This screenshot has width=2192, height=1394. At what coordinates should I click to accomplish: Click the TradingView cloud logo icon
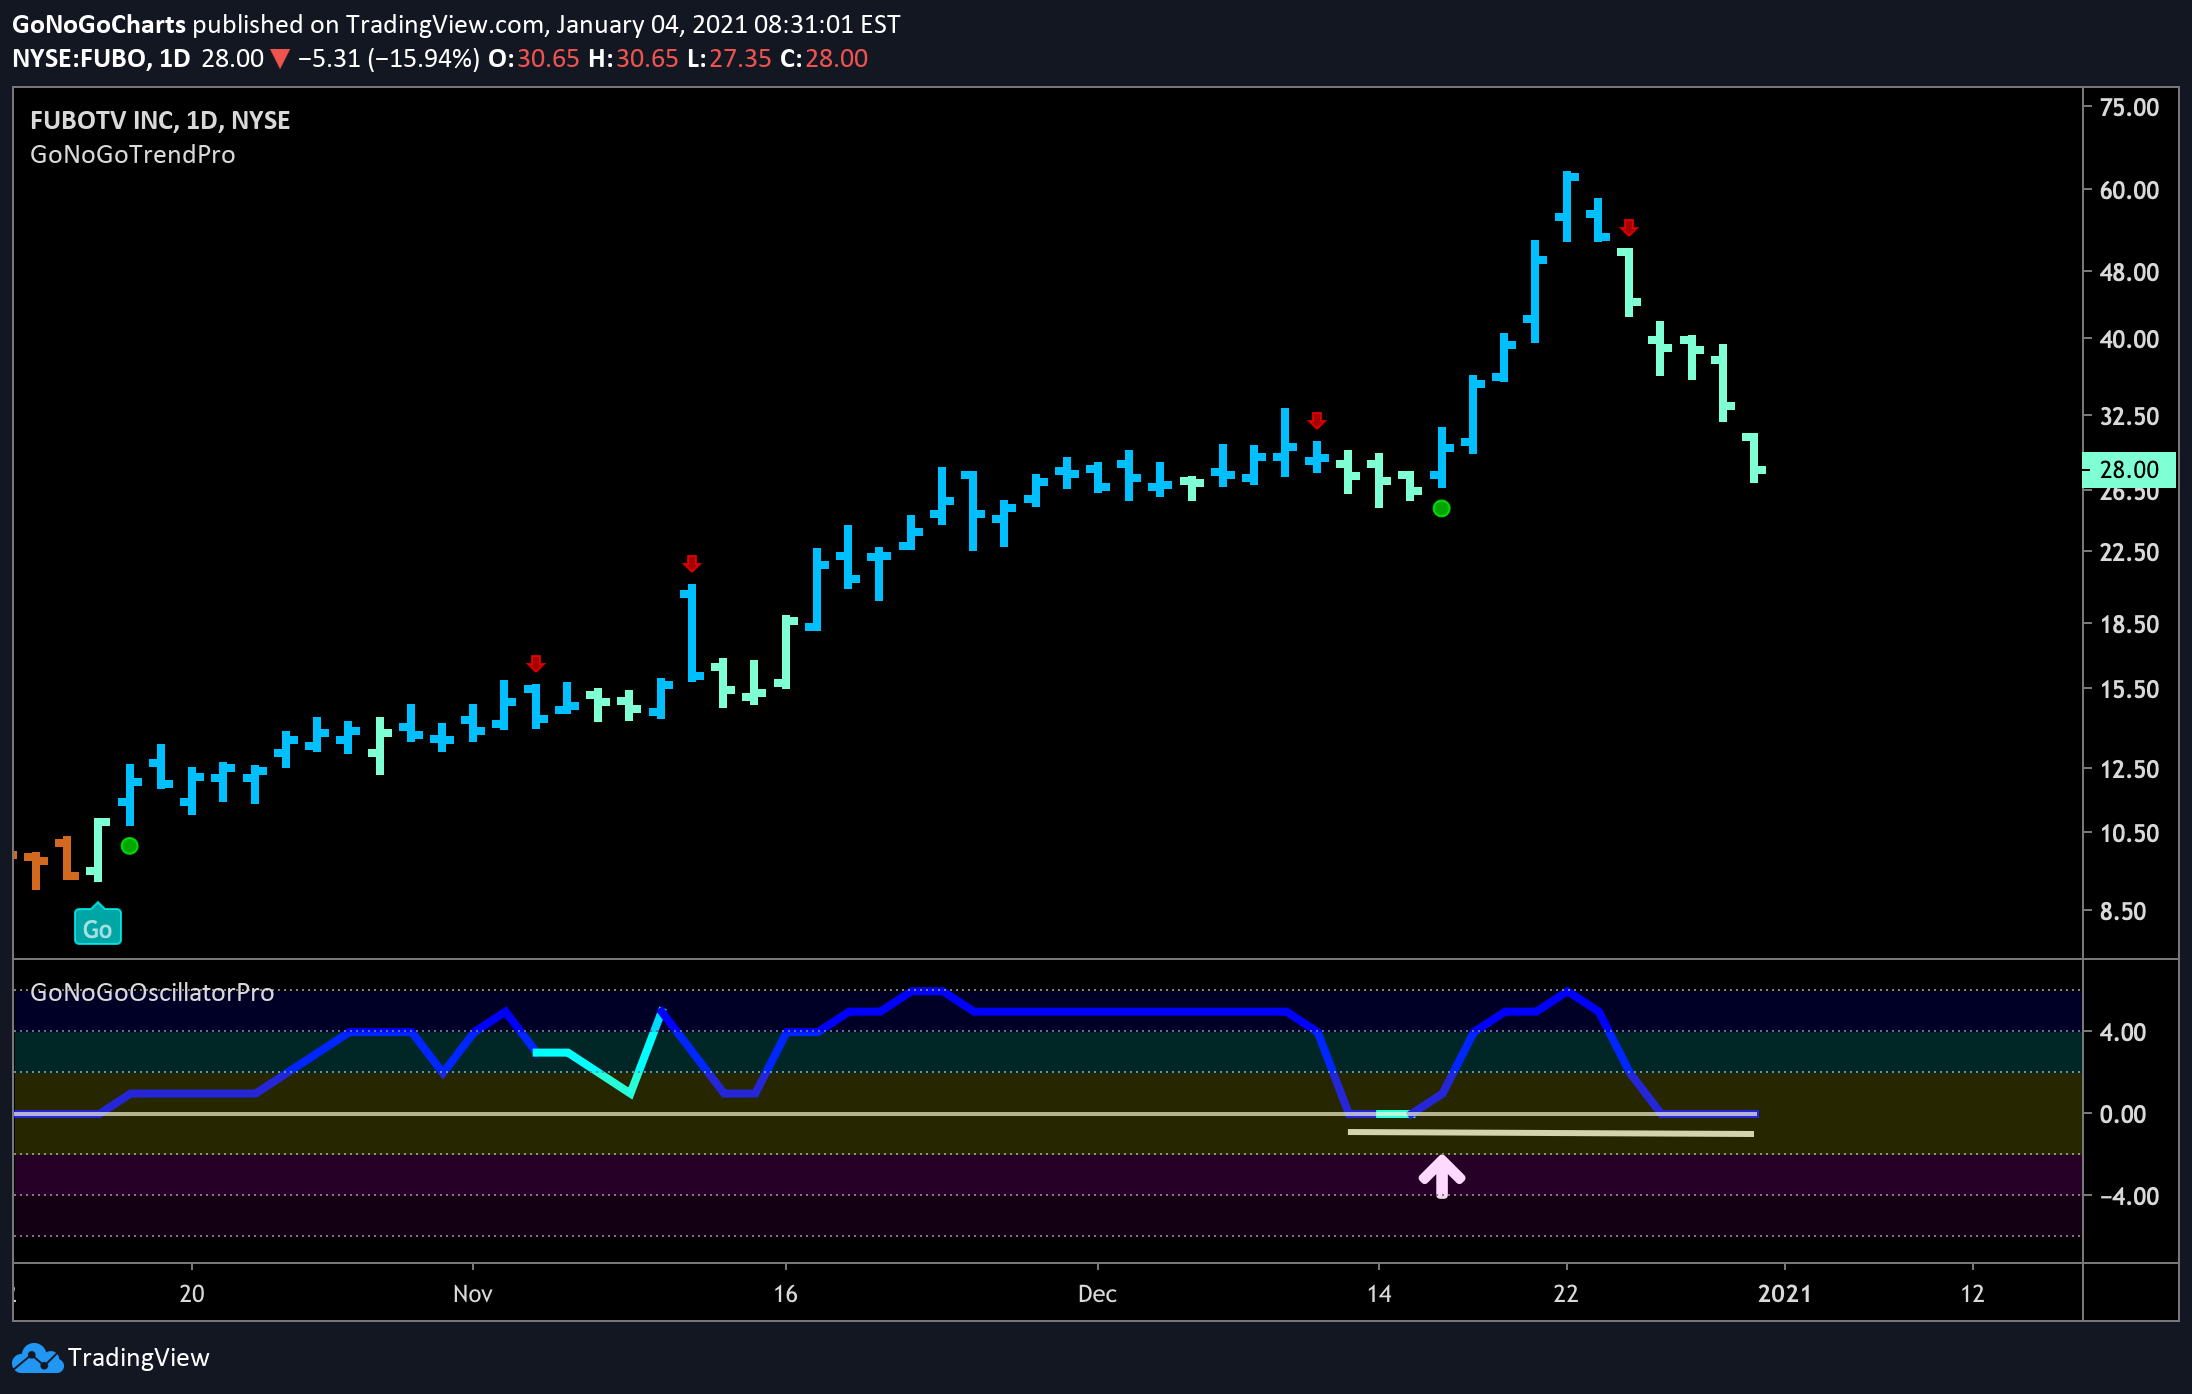coord(37,1358)
